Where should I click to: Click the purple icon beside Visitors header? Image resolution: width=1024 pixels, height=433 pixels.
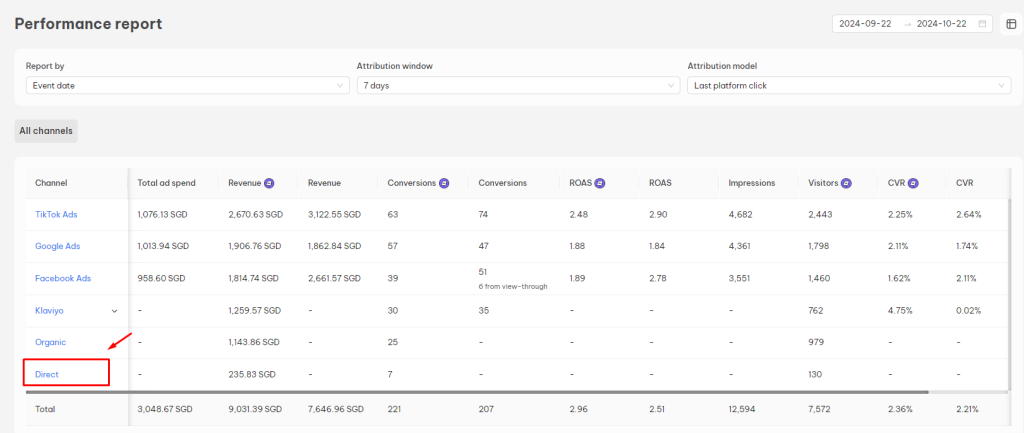coord(846,183)
